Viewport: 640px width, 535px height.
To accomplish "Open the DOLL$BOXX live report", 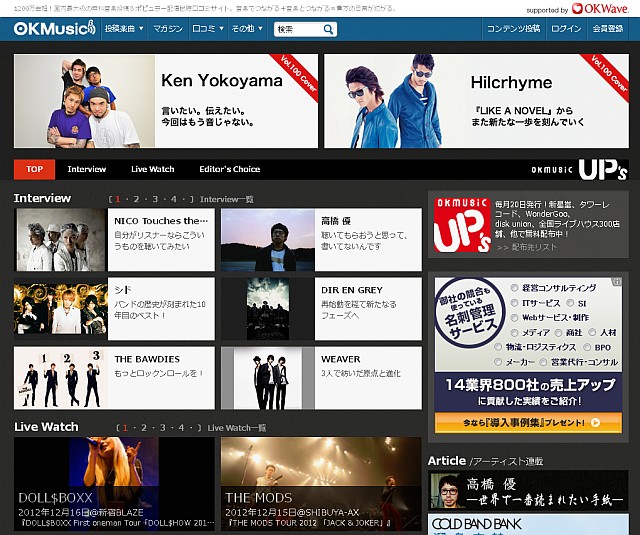I will click(x=114, y=484).
